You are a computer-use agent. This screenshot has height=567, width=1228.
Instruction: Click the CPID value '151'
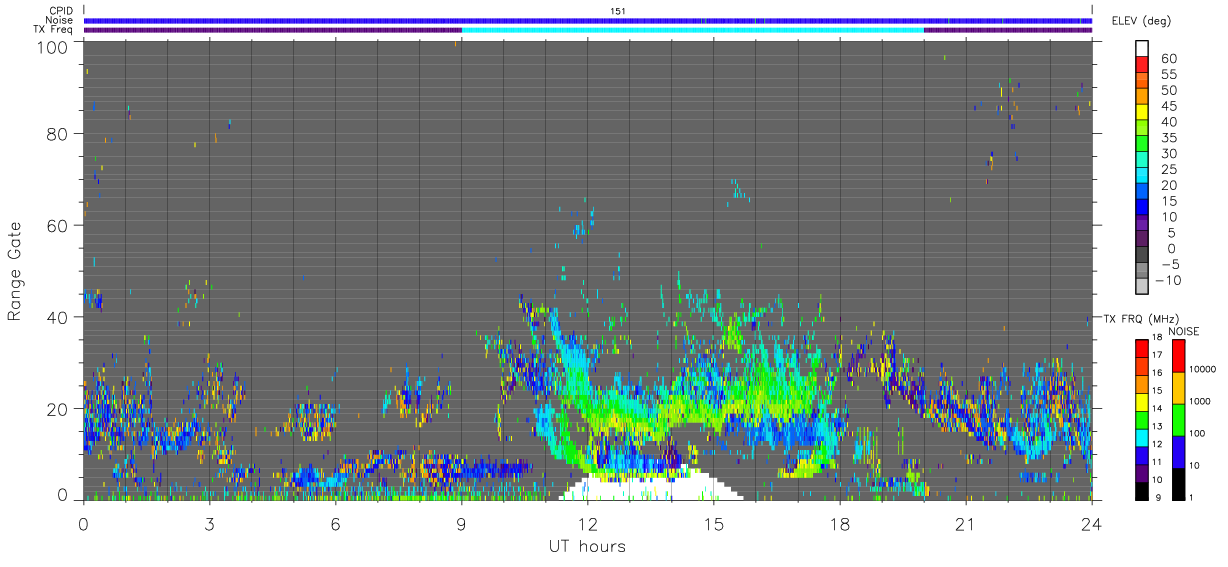617,11
